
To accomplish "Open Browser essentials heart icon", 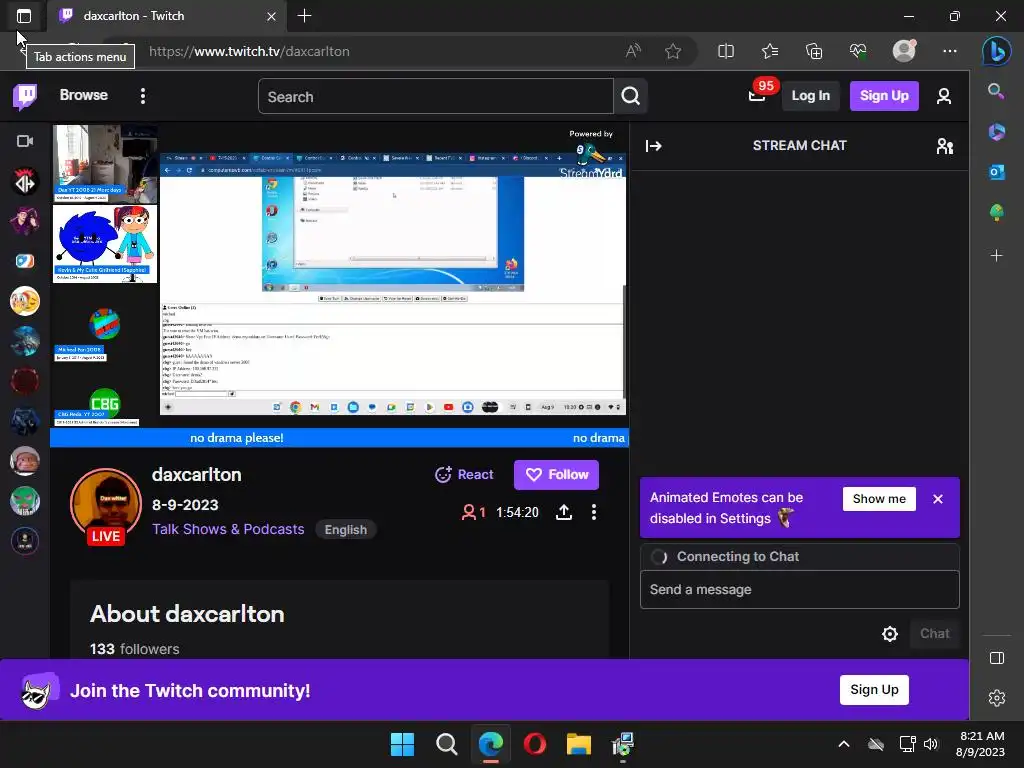I will [858, 51].
